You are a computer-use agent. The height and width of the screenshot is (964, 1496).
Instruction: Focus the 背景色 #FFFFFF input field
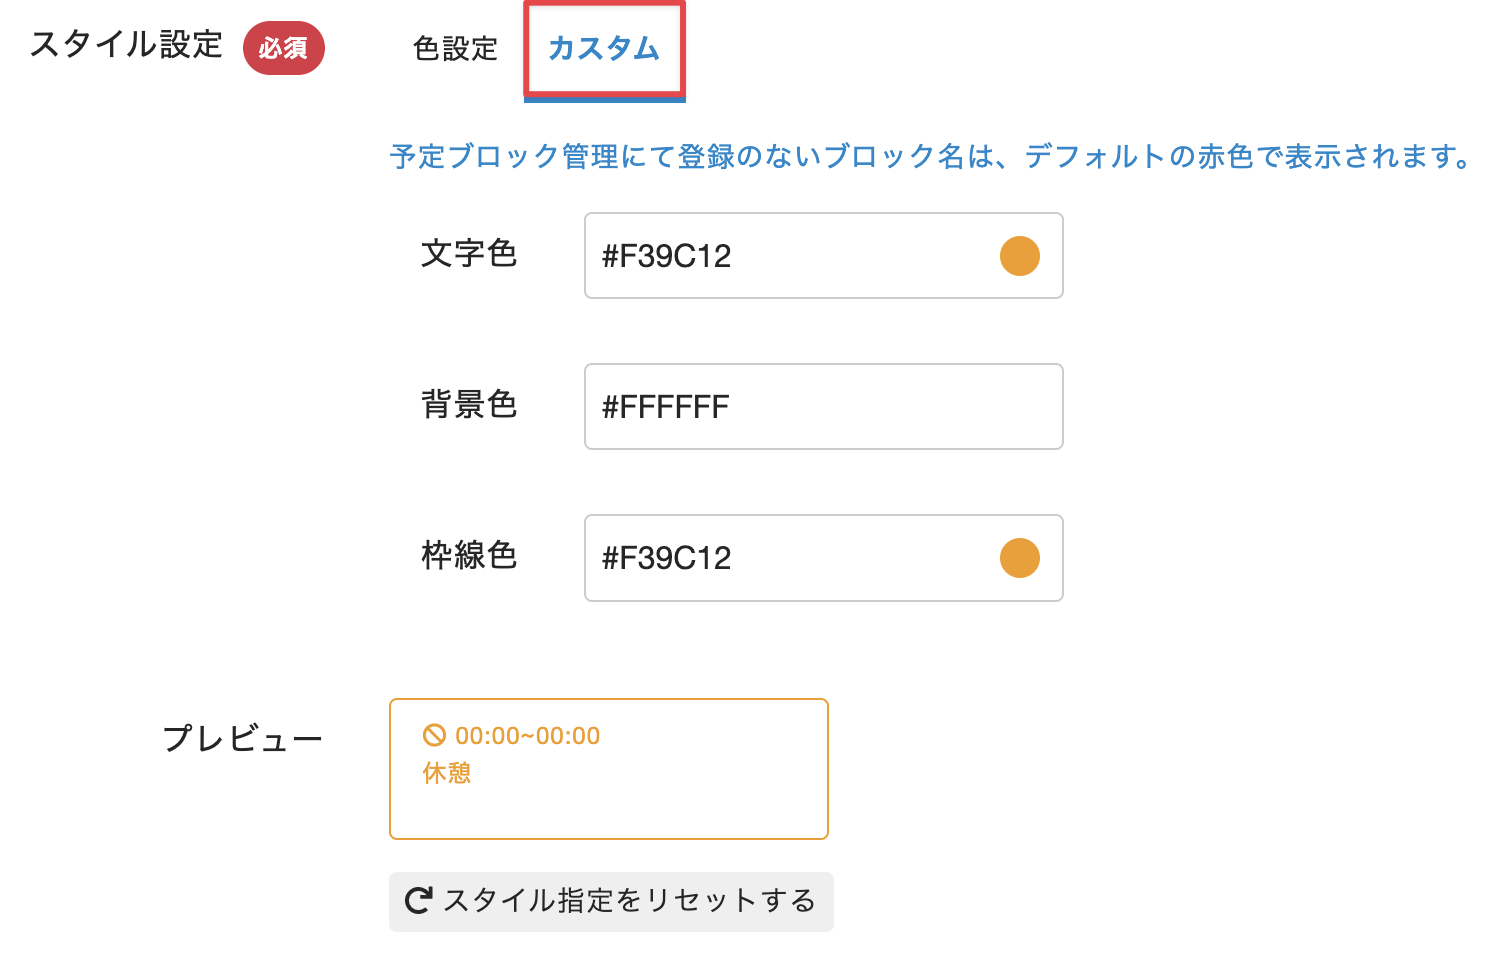tap(822, 407)
